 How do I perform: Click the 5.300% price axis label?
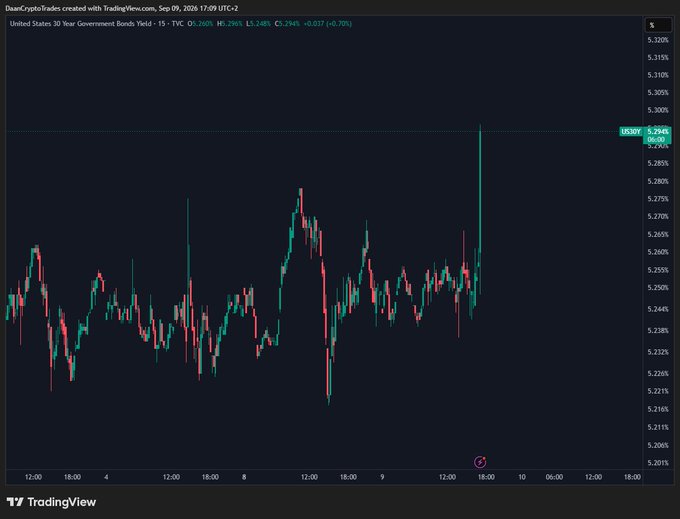click(658, 111)
